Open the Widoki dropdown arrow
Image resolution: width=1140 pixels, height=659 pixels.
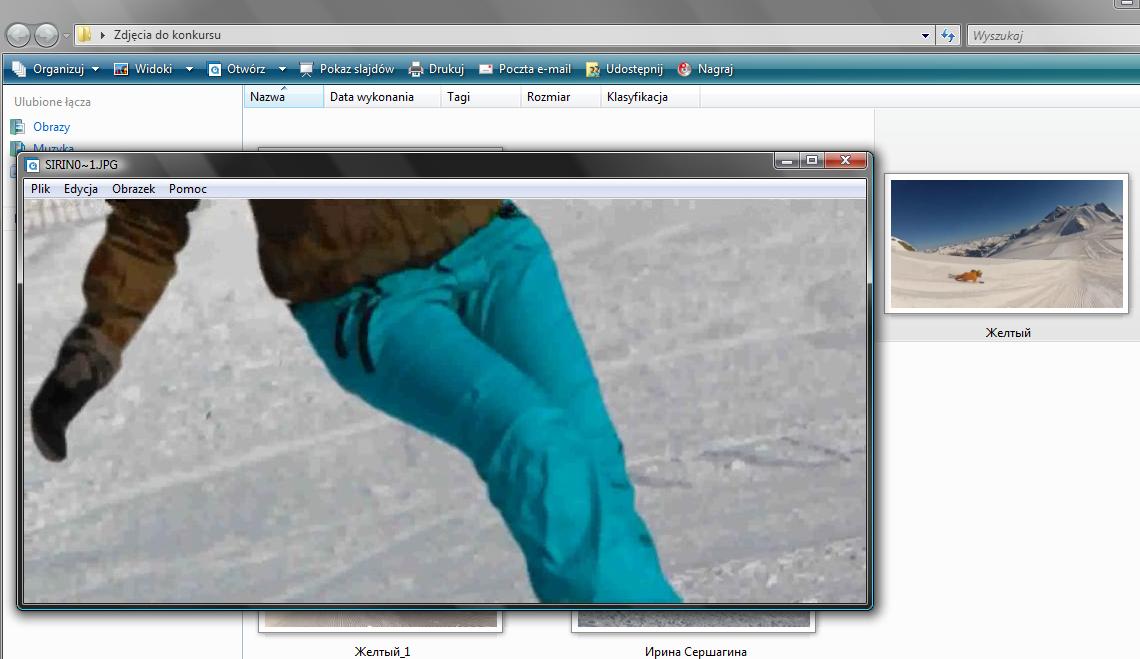pyautogui.click(x=189, y=69)
